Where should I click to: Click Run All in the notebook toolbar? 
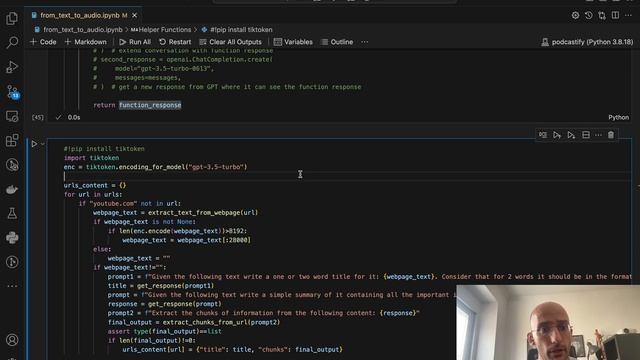(135, 42)
